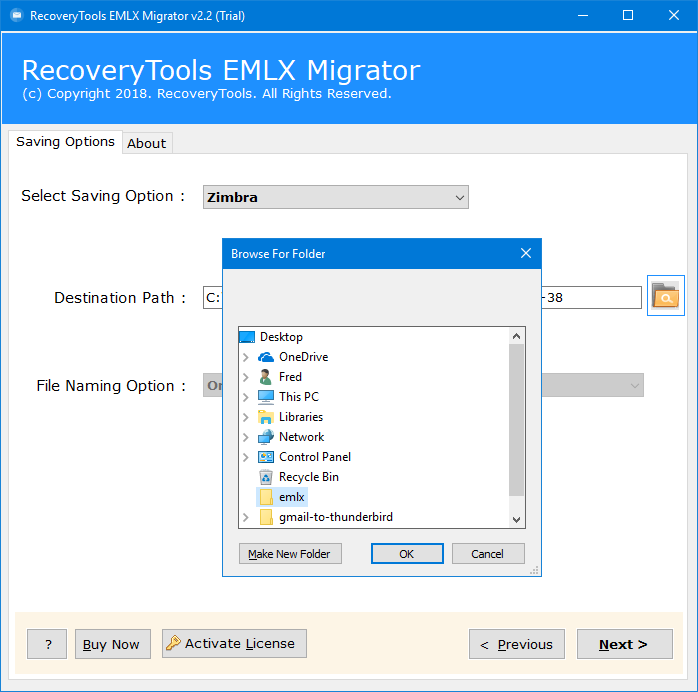Click the Next button
The height and width of the screenshot is (692, 698).
(x=624, y=644)
